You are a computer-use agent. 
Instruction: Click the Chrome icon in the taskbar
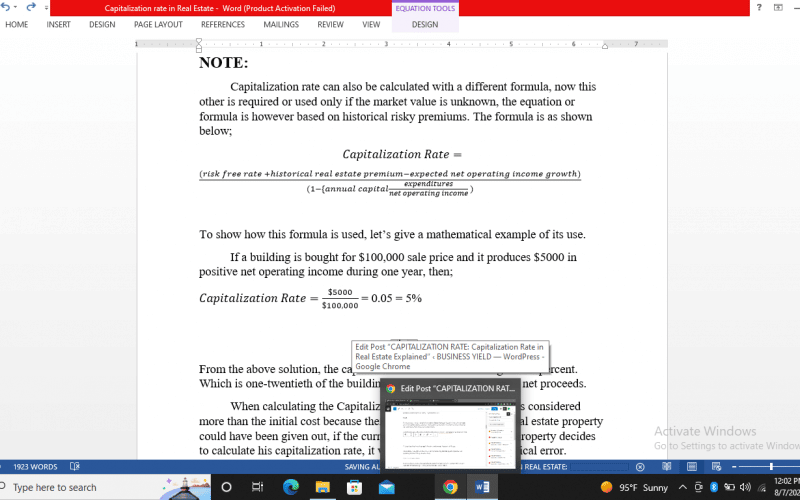click(x=451, y=487)
